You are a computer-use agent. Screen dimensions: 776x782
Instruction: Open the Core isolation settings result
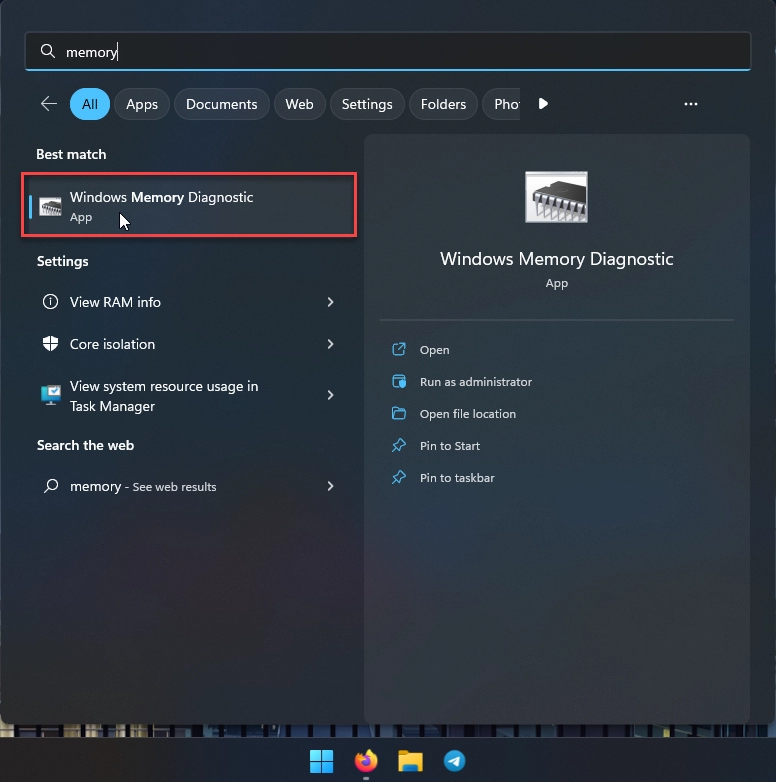(x=189, y=344)
